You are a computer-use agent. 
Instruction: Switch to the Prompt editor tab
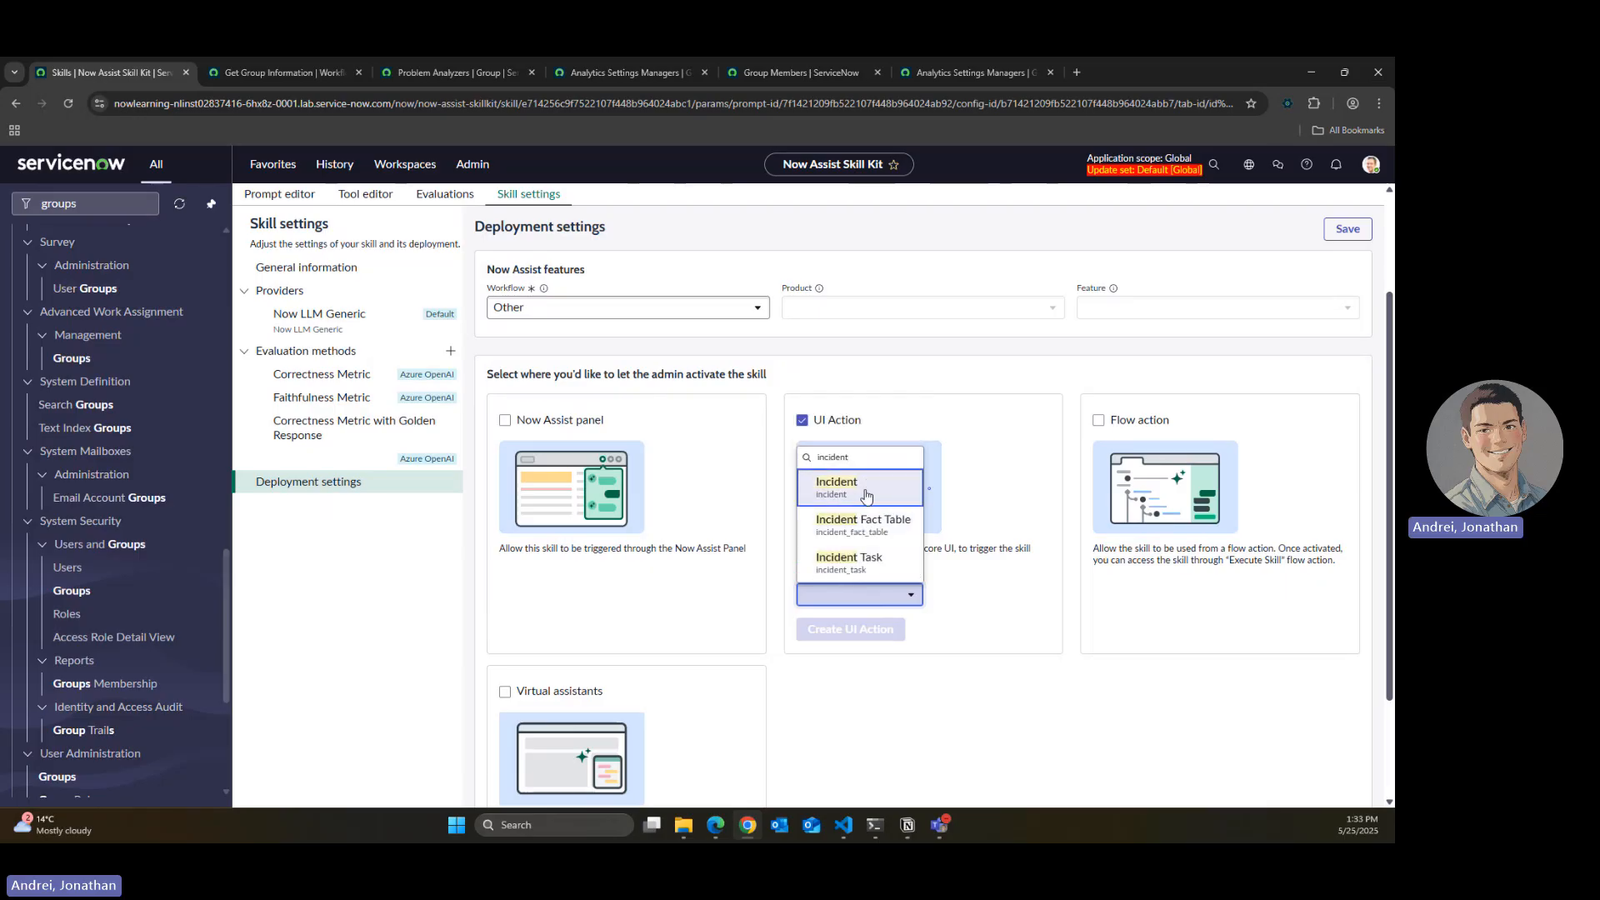(279, 194)
